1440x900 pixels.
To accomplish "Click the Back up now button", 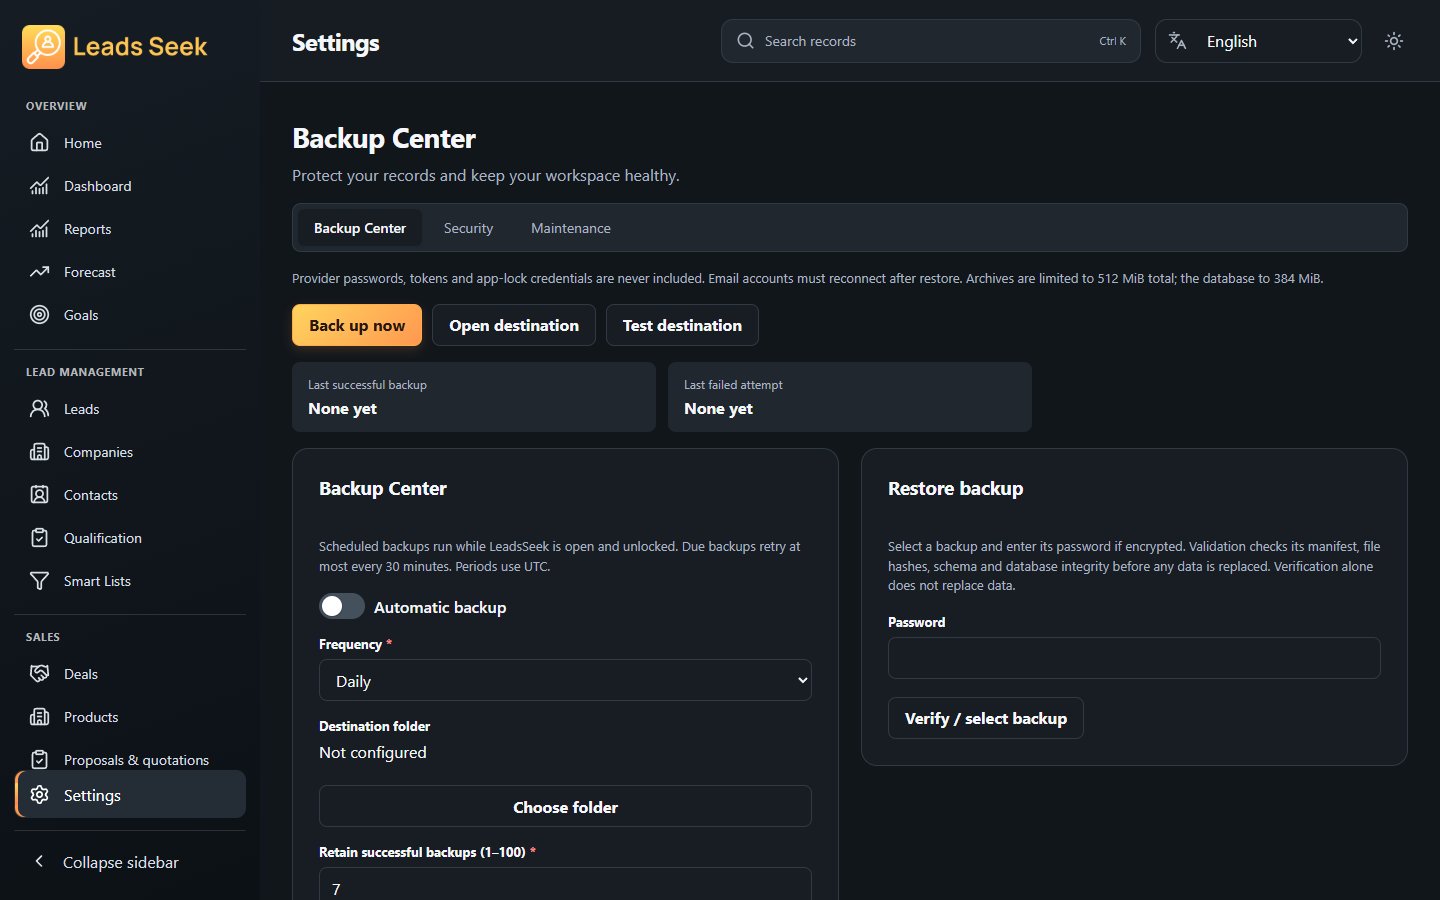I will [x=357, y=325].
